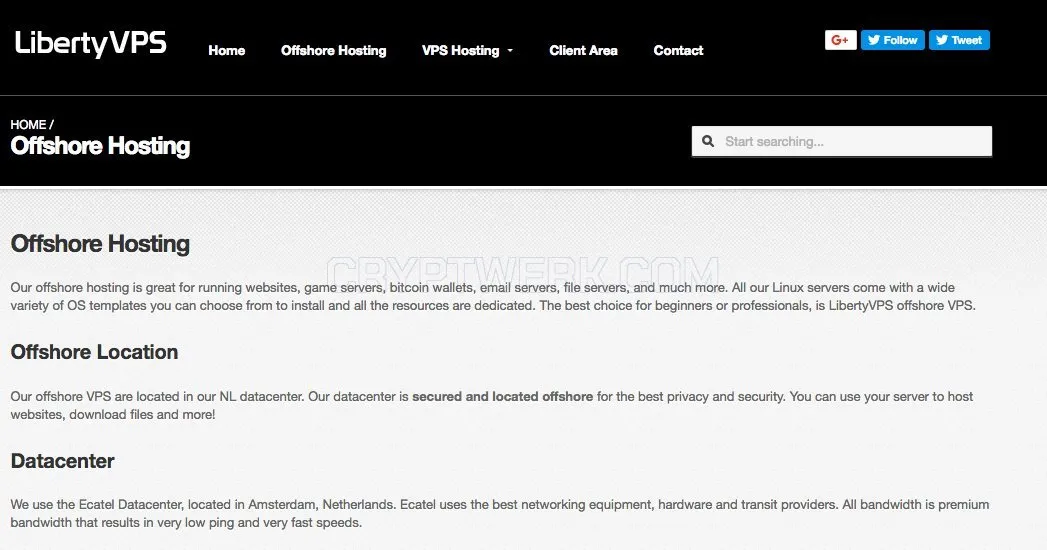Open the Client Area page
Screen dimensions: 1047x550
pyautogui.click(x=583, y=51)
